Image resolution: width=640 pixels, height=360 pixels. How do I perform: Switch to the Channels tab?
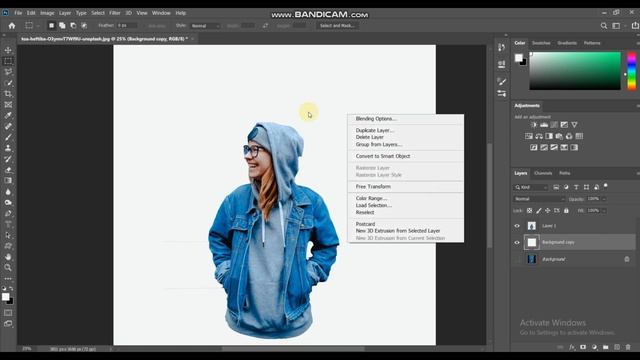coord(543,173)
